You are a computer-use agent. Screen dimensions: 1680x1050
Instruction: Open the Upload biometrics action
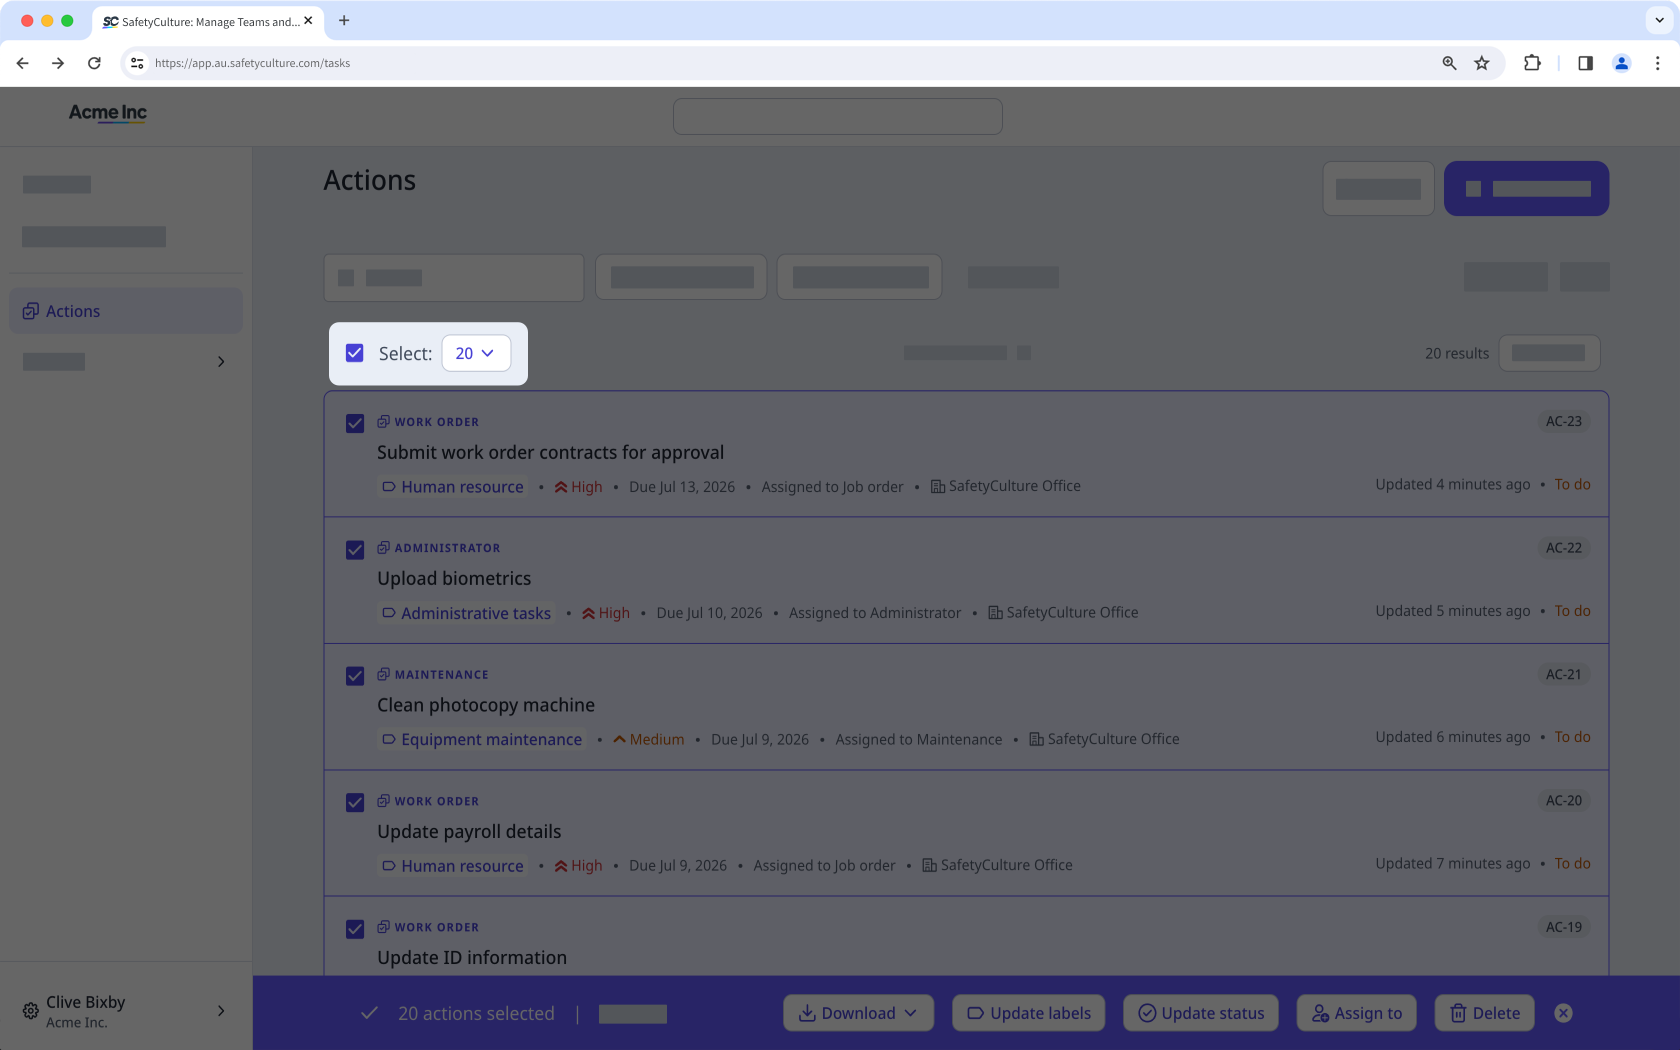pos(454,578)
